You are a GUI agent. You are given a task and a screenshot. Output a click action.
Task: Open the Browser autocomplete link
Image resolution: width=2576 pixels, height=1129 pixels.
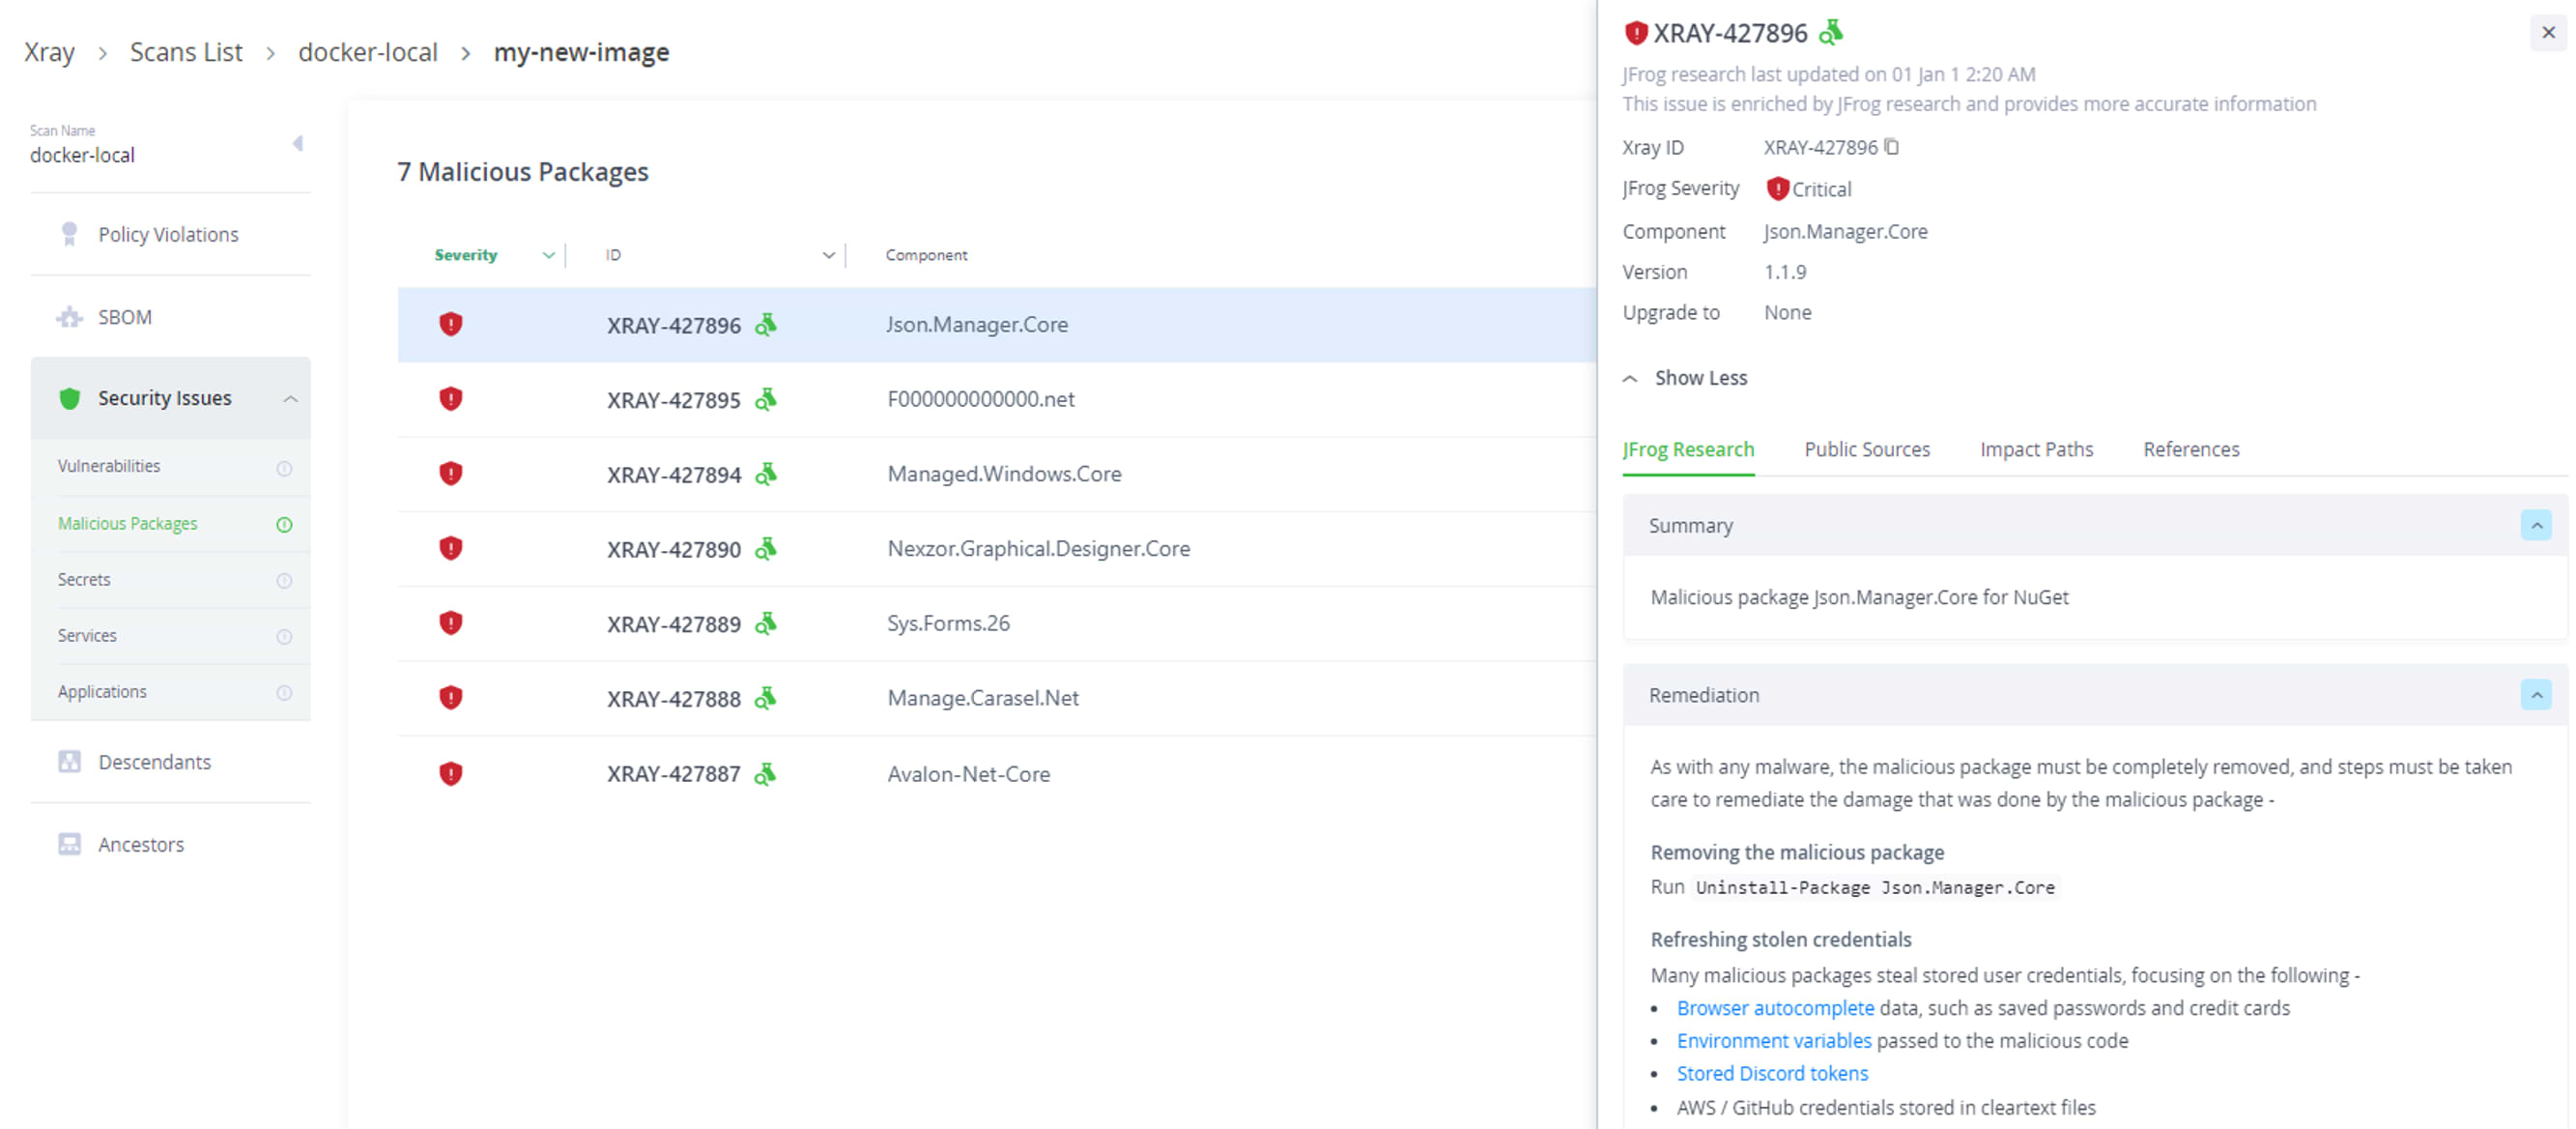tap(1775, 1008)
